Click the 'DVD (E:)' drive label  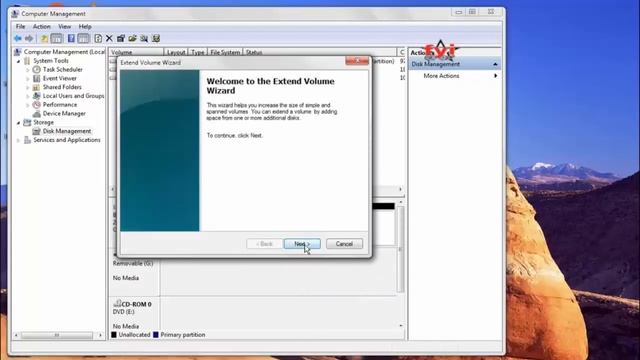(x=124, y=312)
